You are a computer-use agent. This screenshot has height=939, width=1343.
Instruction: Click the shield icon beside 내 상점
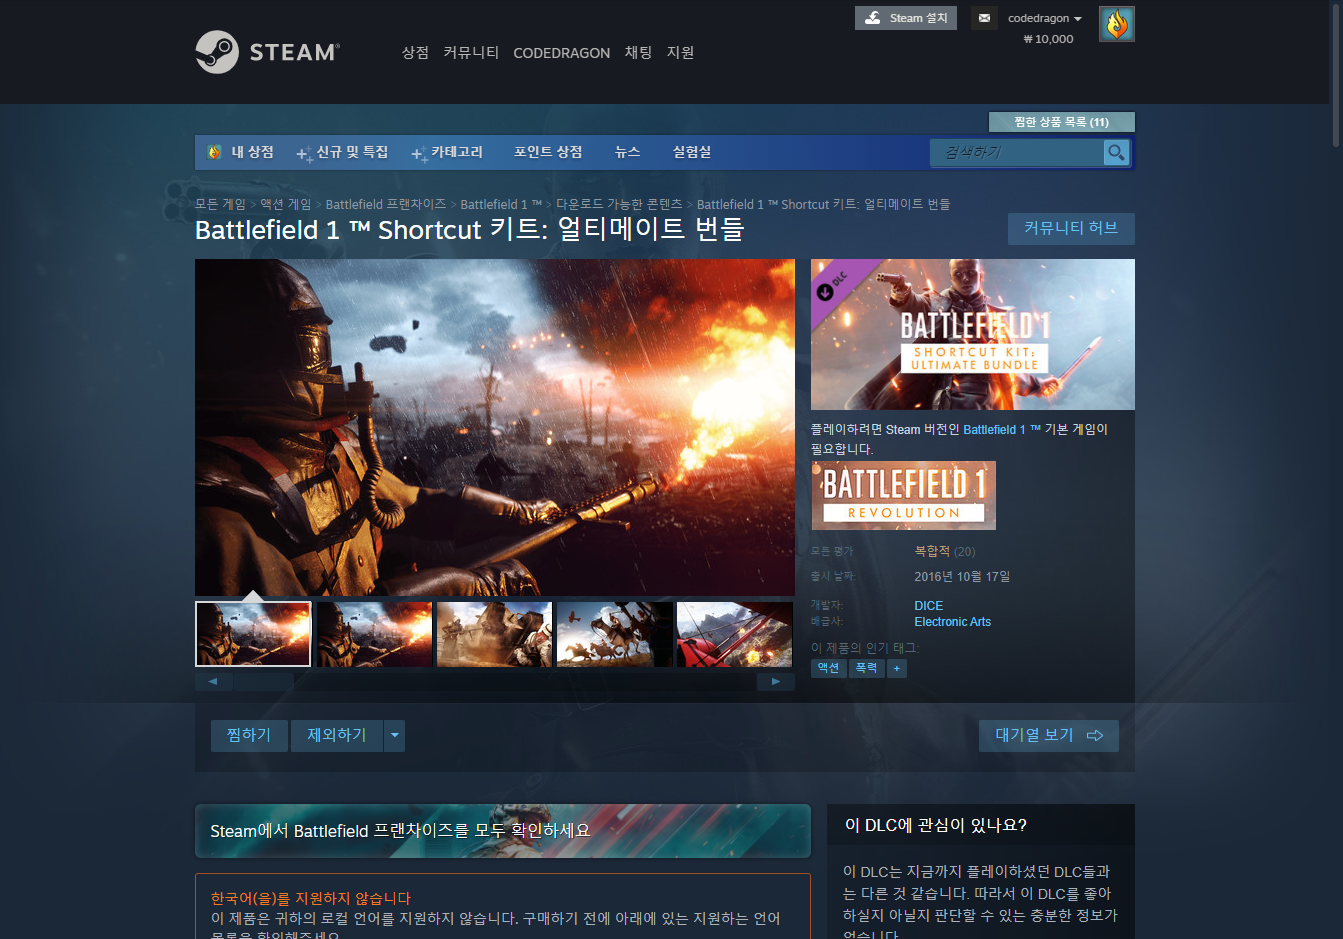(x=214, y=152)
